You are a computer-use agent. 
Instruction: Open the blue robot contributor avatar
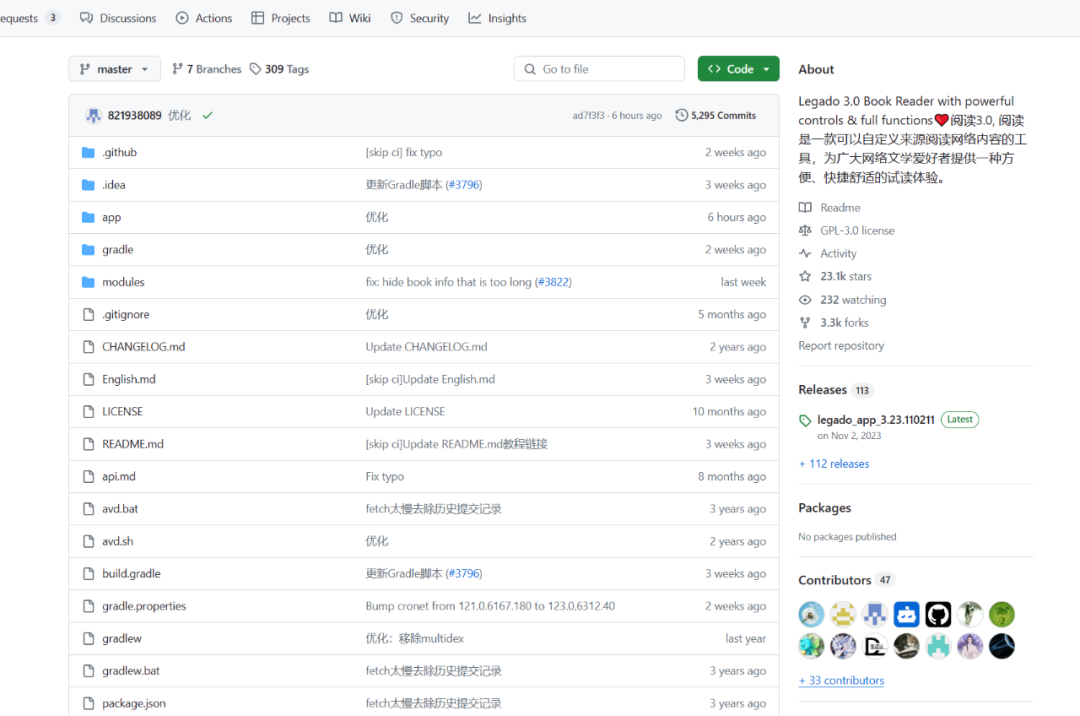pyautogui.click(x=906, y=613)
